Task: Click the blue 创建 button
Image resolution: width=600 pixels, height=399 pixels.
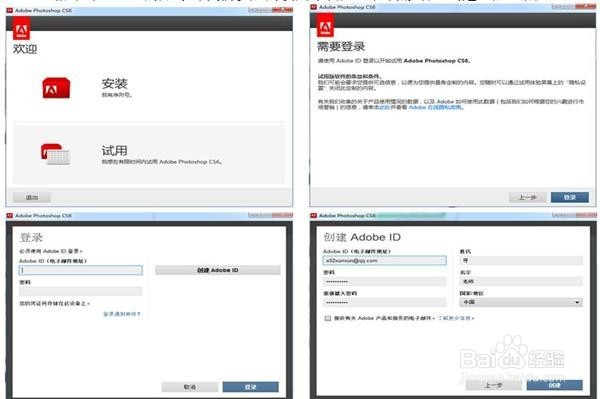Action: tap(554, 385)
